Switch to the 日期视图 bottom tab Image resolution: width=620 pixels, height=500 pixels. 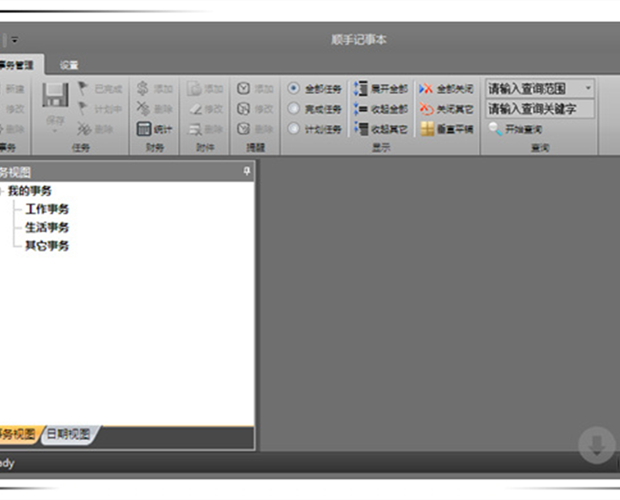pyautogui.click(x=68, y=434)
